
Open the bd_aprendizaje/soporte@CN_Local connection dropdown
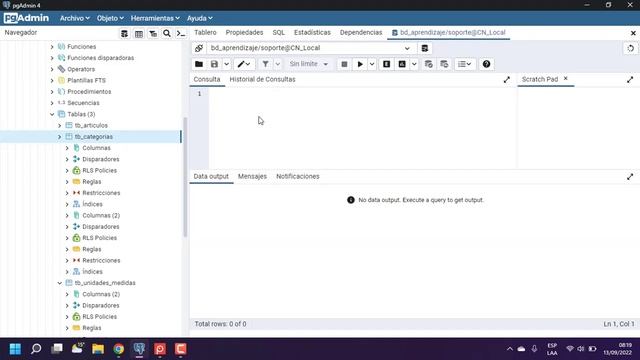[x=311, y=48]
